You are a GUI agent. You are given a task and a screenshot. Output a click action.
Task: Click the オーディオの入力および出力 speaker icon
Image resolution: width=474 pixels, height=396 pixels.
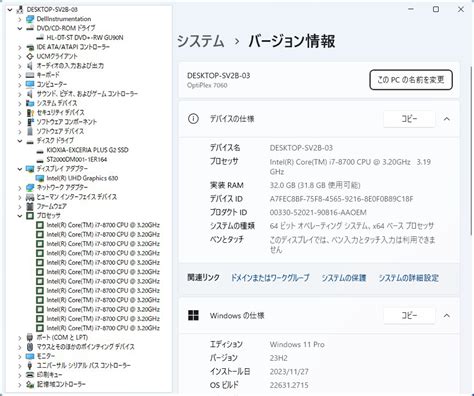click(x=30, y=66)
